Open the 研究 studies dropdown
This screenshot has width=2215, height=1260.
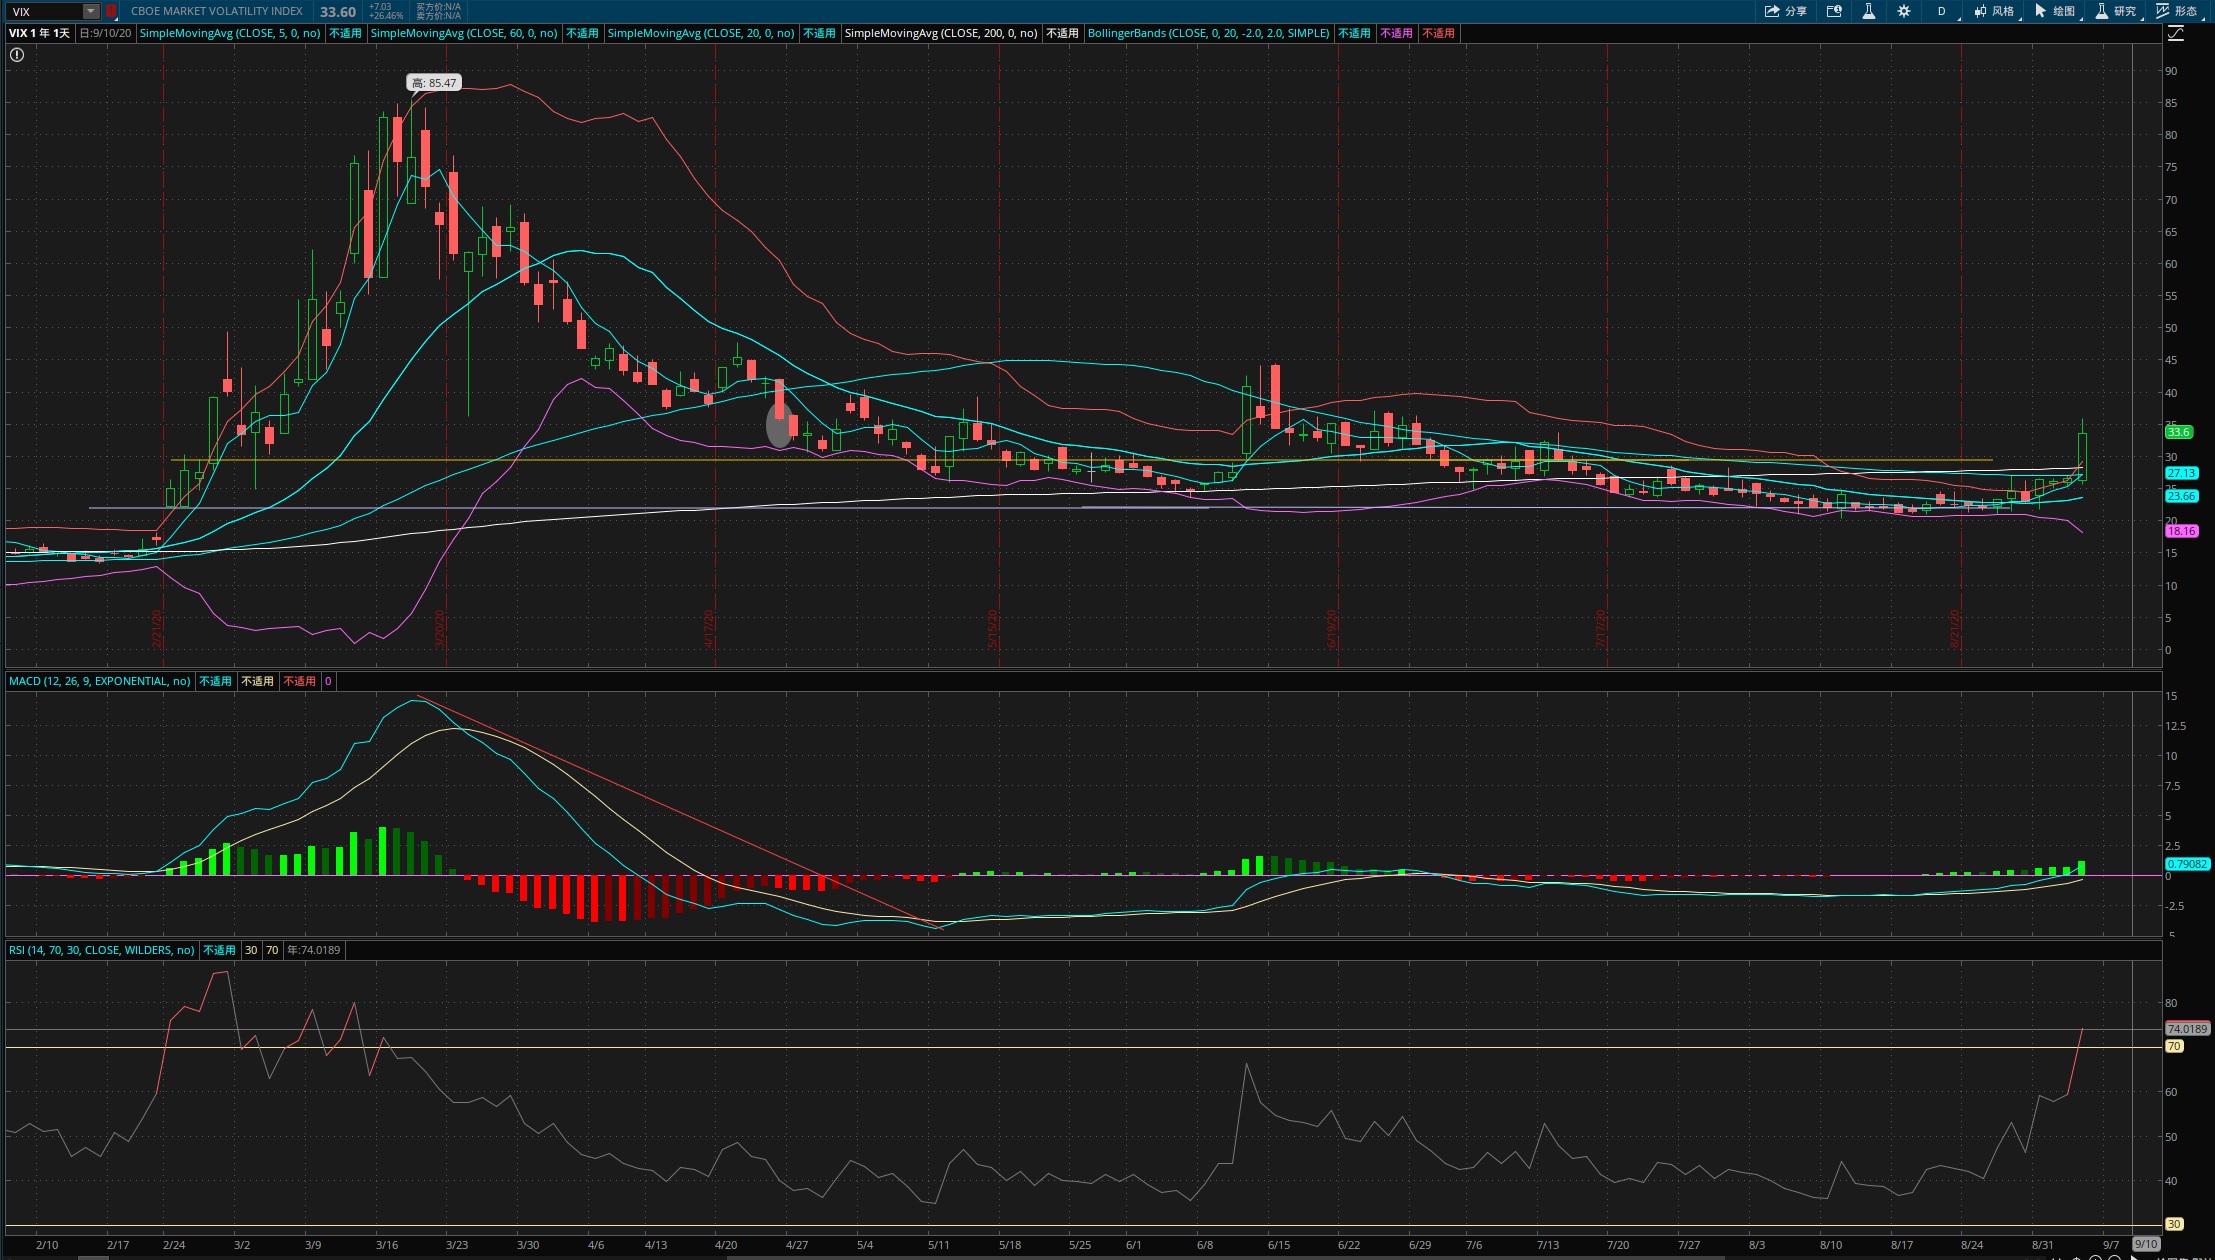click(x=2117, y=11)
